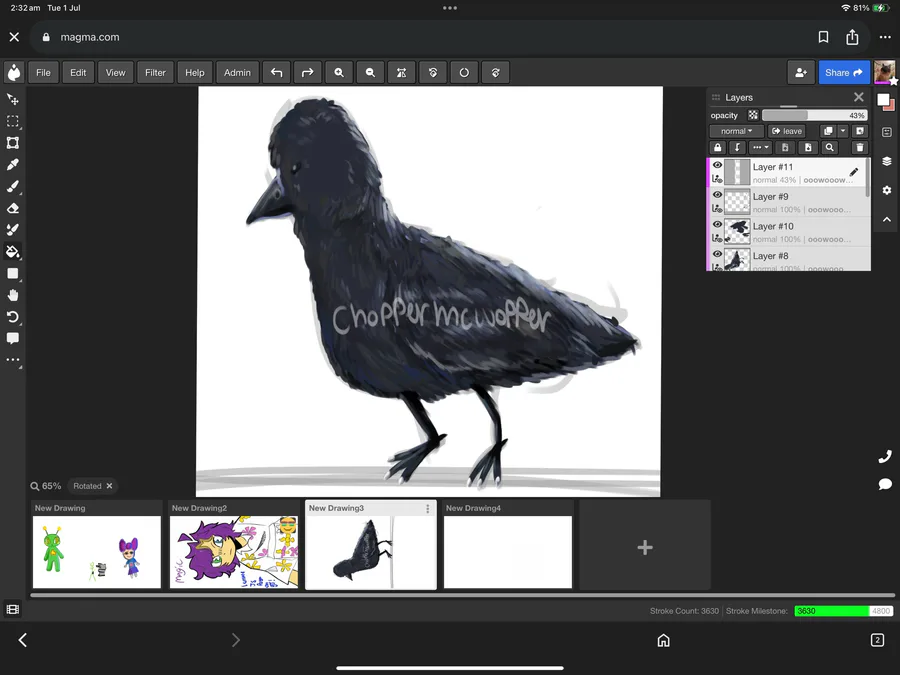Open the Filter menu

pos(155,72)
